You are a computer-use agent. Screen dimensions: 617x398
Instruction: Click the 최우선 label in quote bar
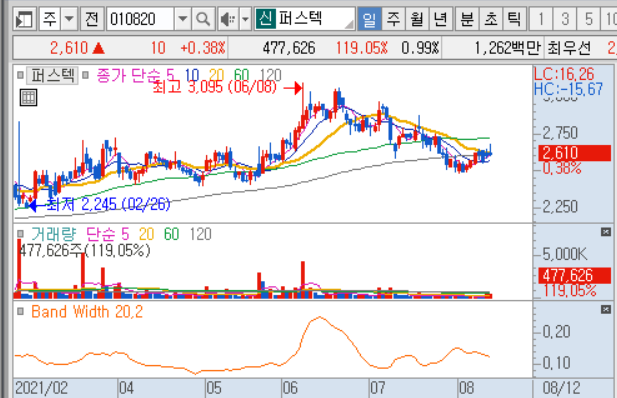tap(569, 48)
